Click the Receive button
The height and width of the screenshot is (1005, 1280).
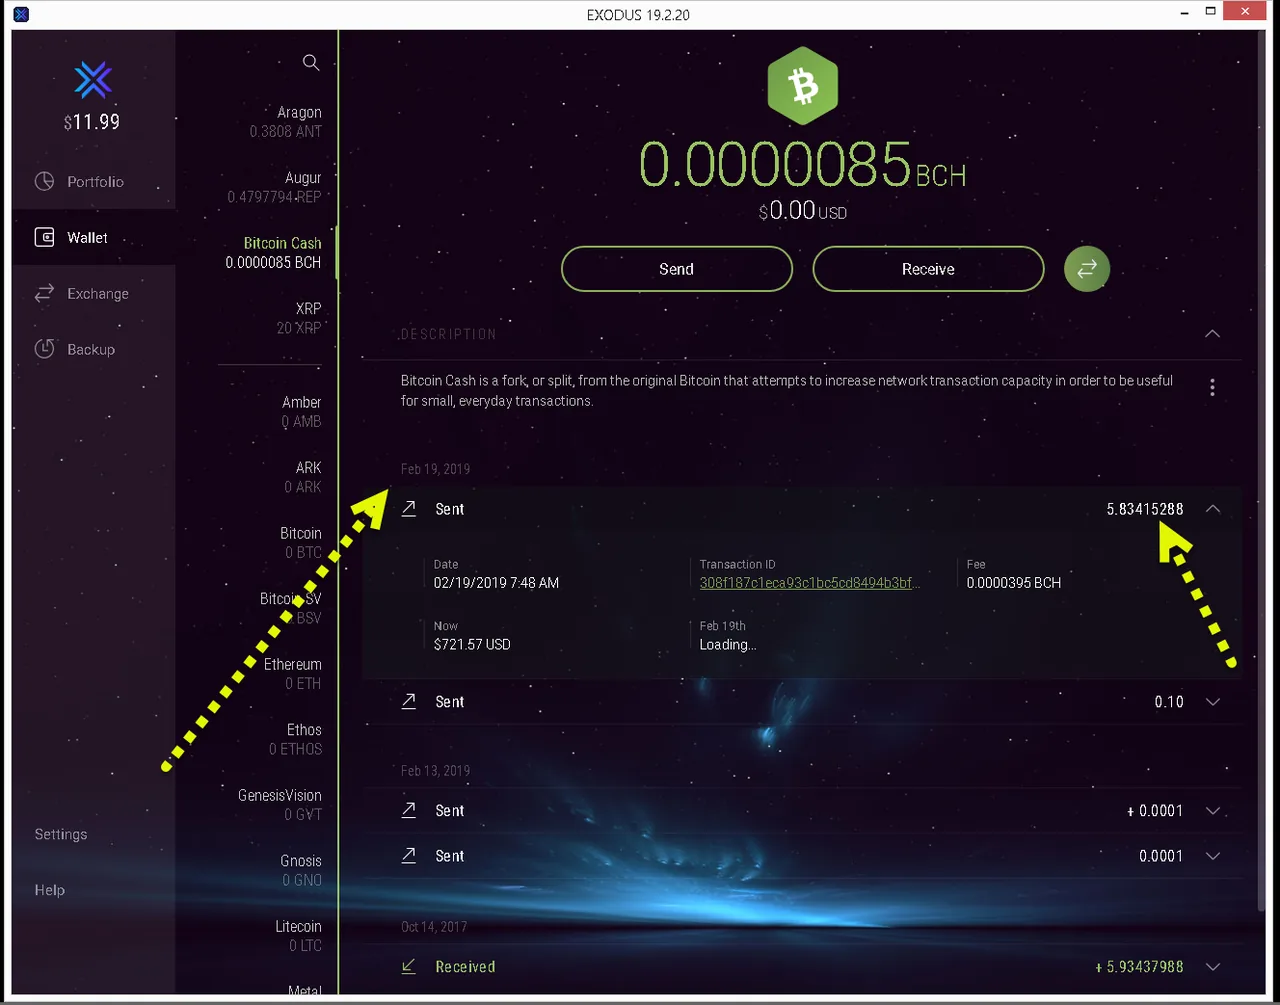pyautogui.click(x=928, y=269)
